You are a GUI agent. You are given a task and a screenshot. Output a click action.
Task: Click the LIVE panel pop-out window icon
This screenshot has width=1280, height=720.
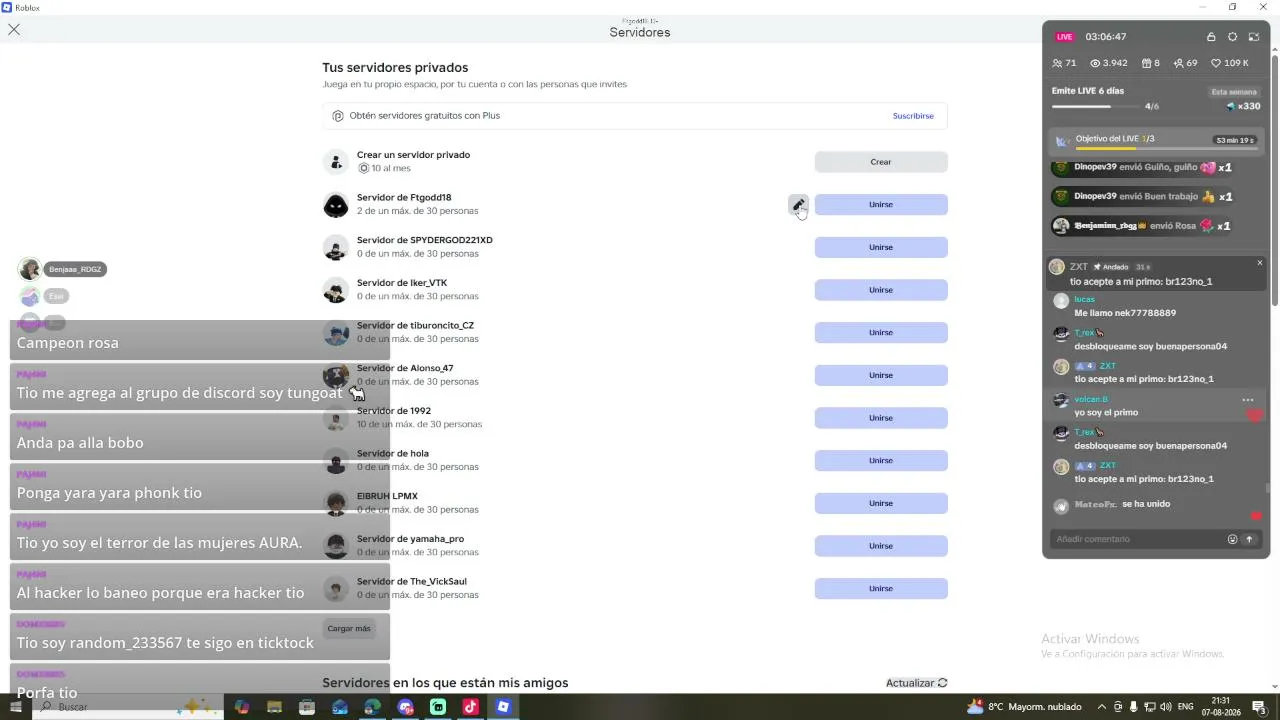pos(1254,37)
